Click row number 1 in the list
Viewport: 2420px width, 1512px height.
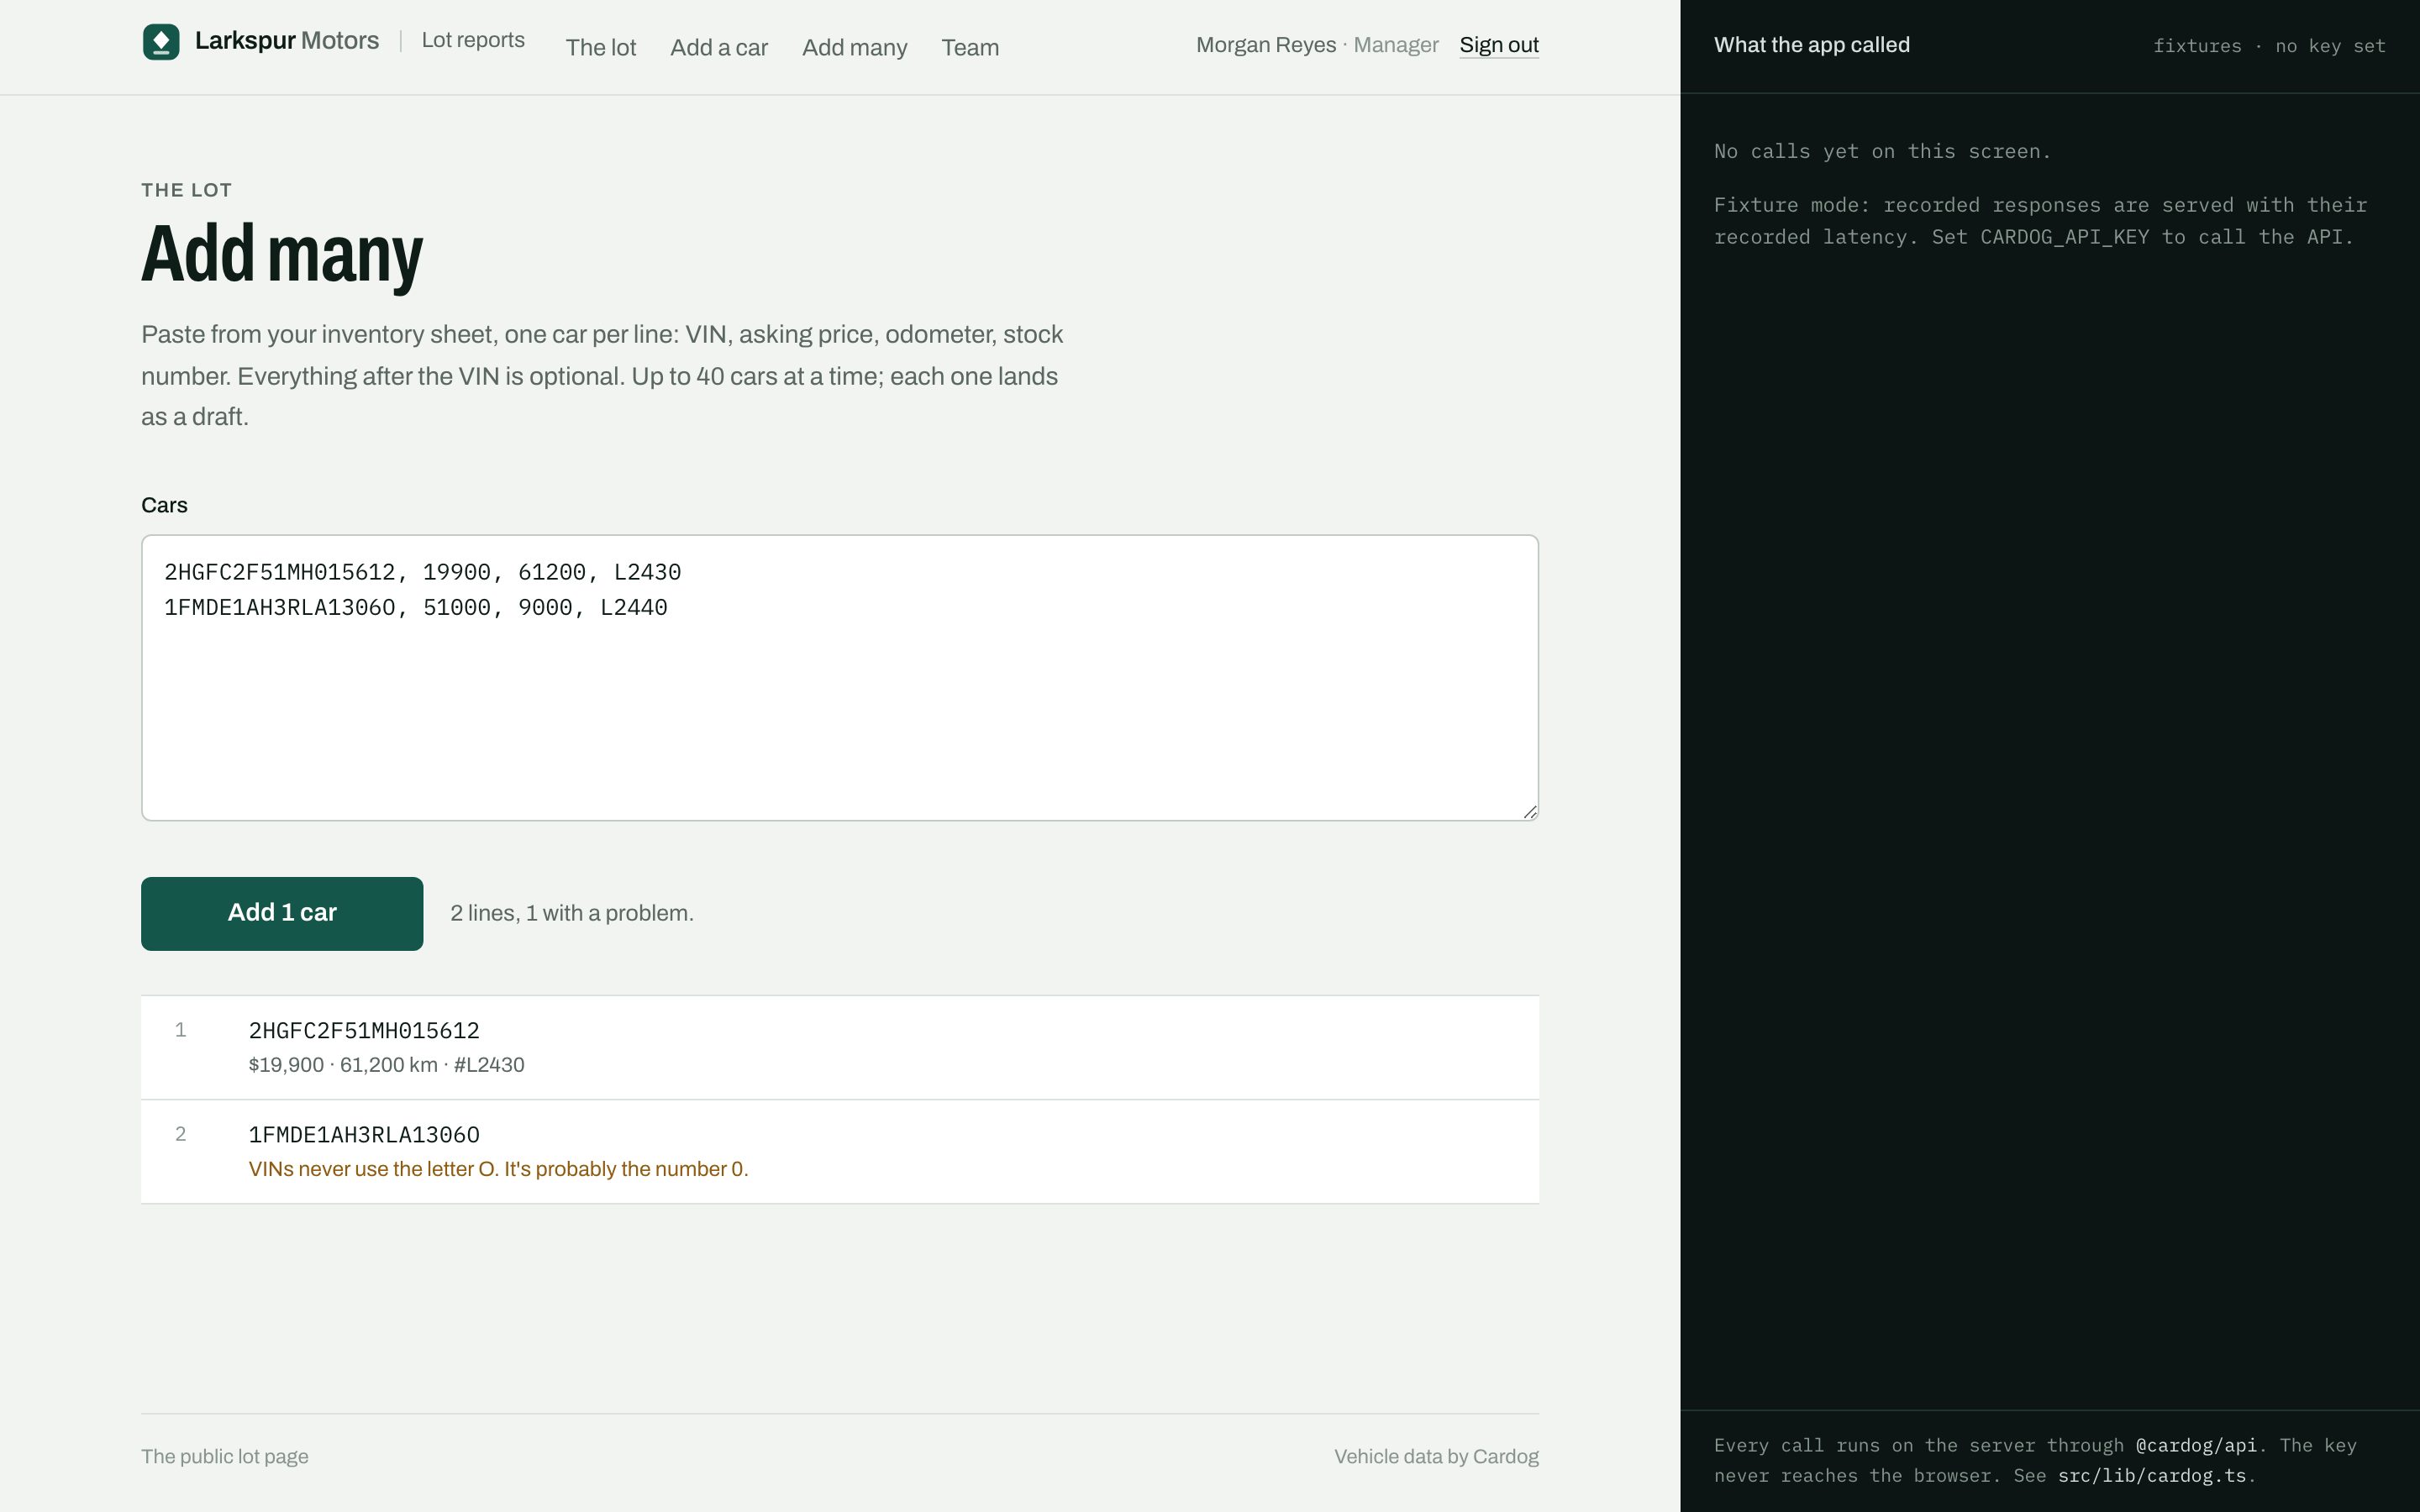[x=180, y=1030]
